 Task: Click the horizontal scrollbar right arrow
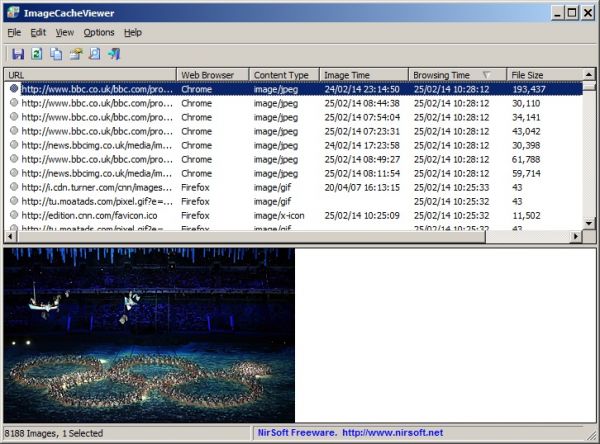pyautogui.click(x=575, y=237)
